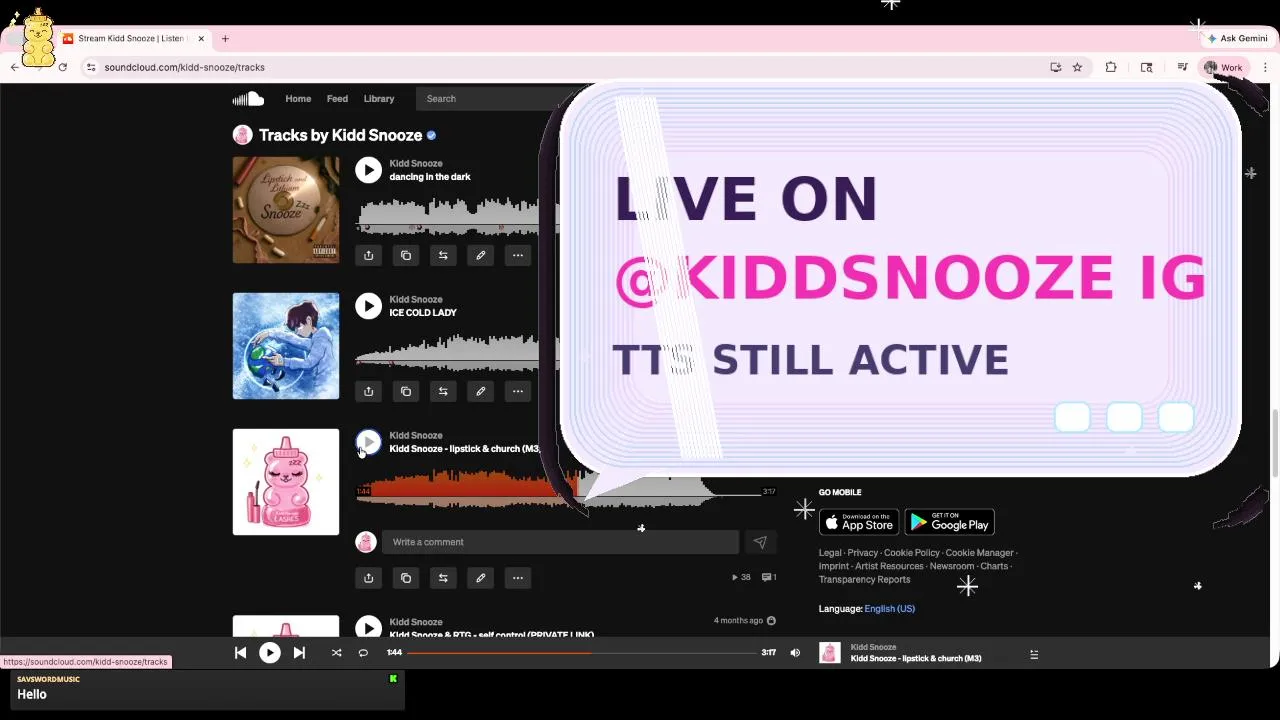The height and width of the screenshot is (720, 1280).
Task: Repost the dancing in the dark track
Action: (x=443, y=255)
